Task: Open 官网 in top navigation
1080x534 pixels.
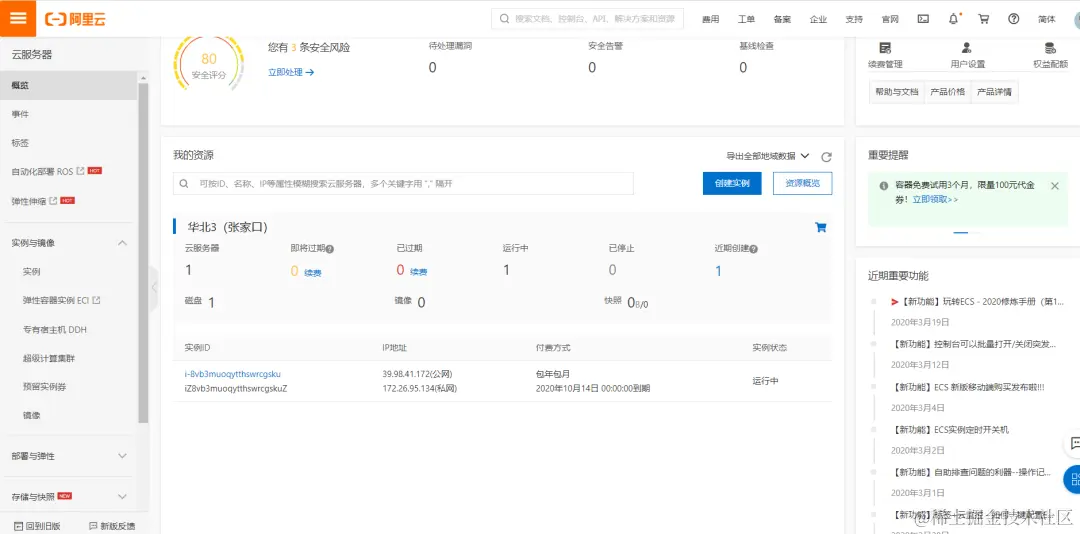Action: click(x=890, y=19)
